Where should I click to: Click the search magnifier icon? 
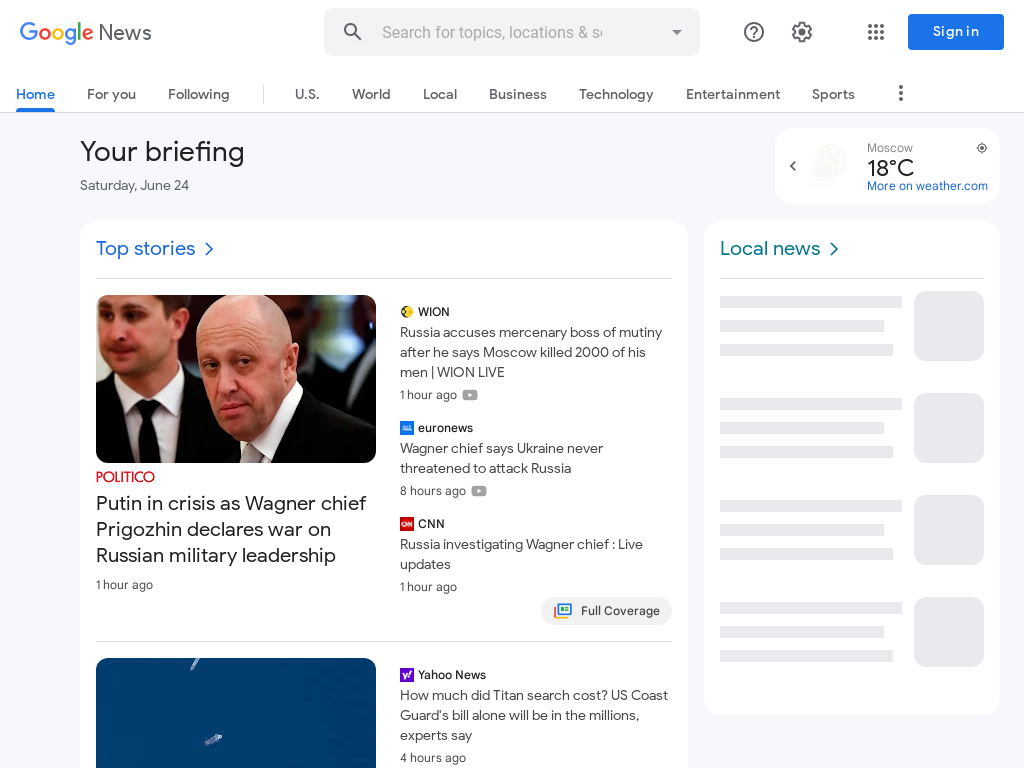(x=353, y=31)
